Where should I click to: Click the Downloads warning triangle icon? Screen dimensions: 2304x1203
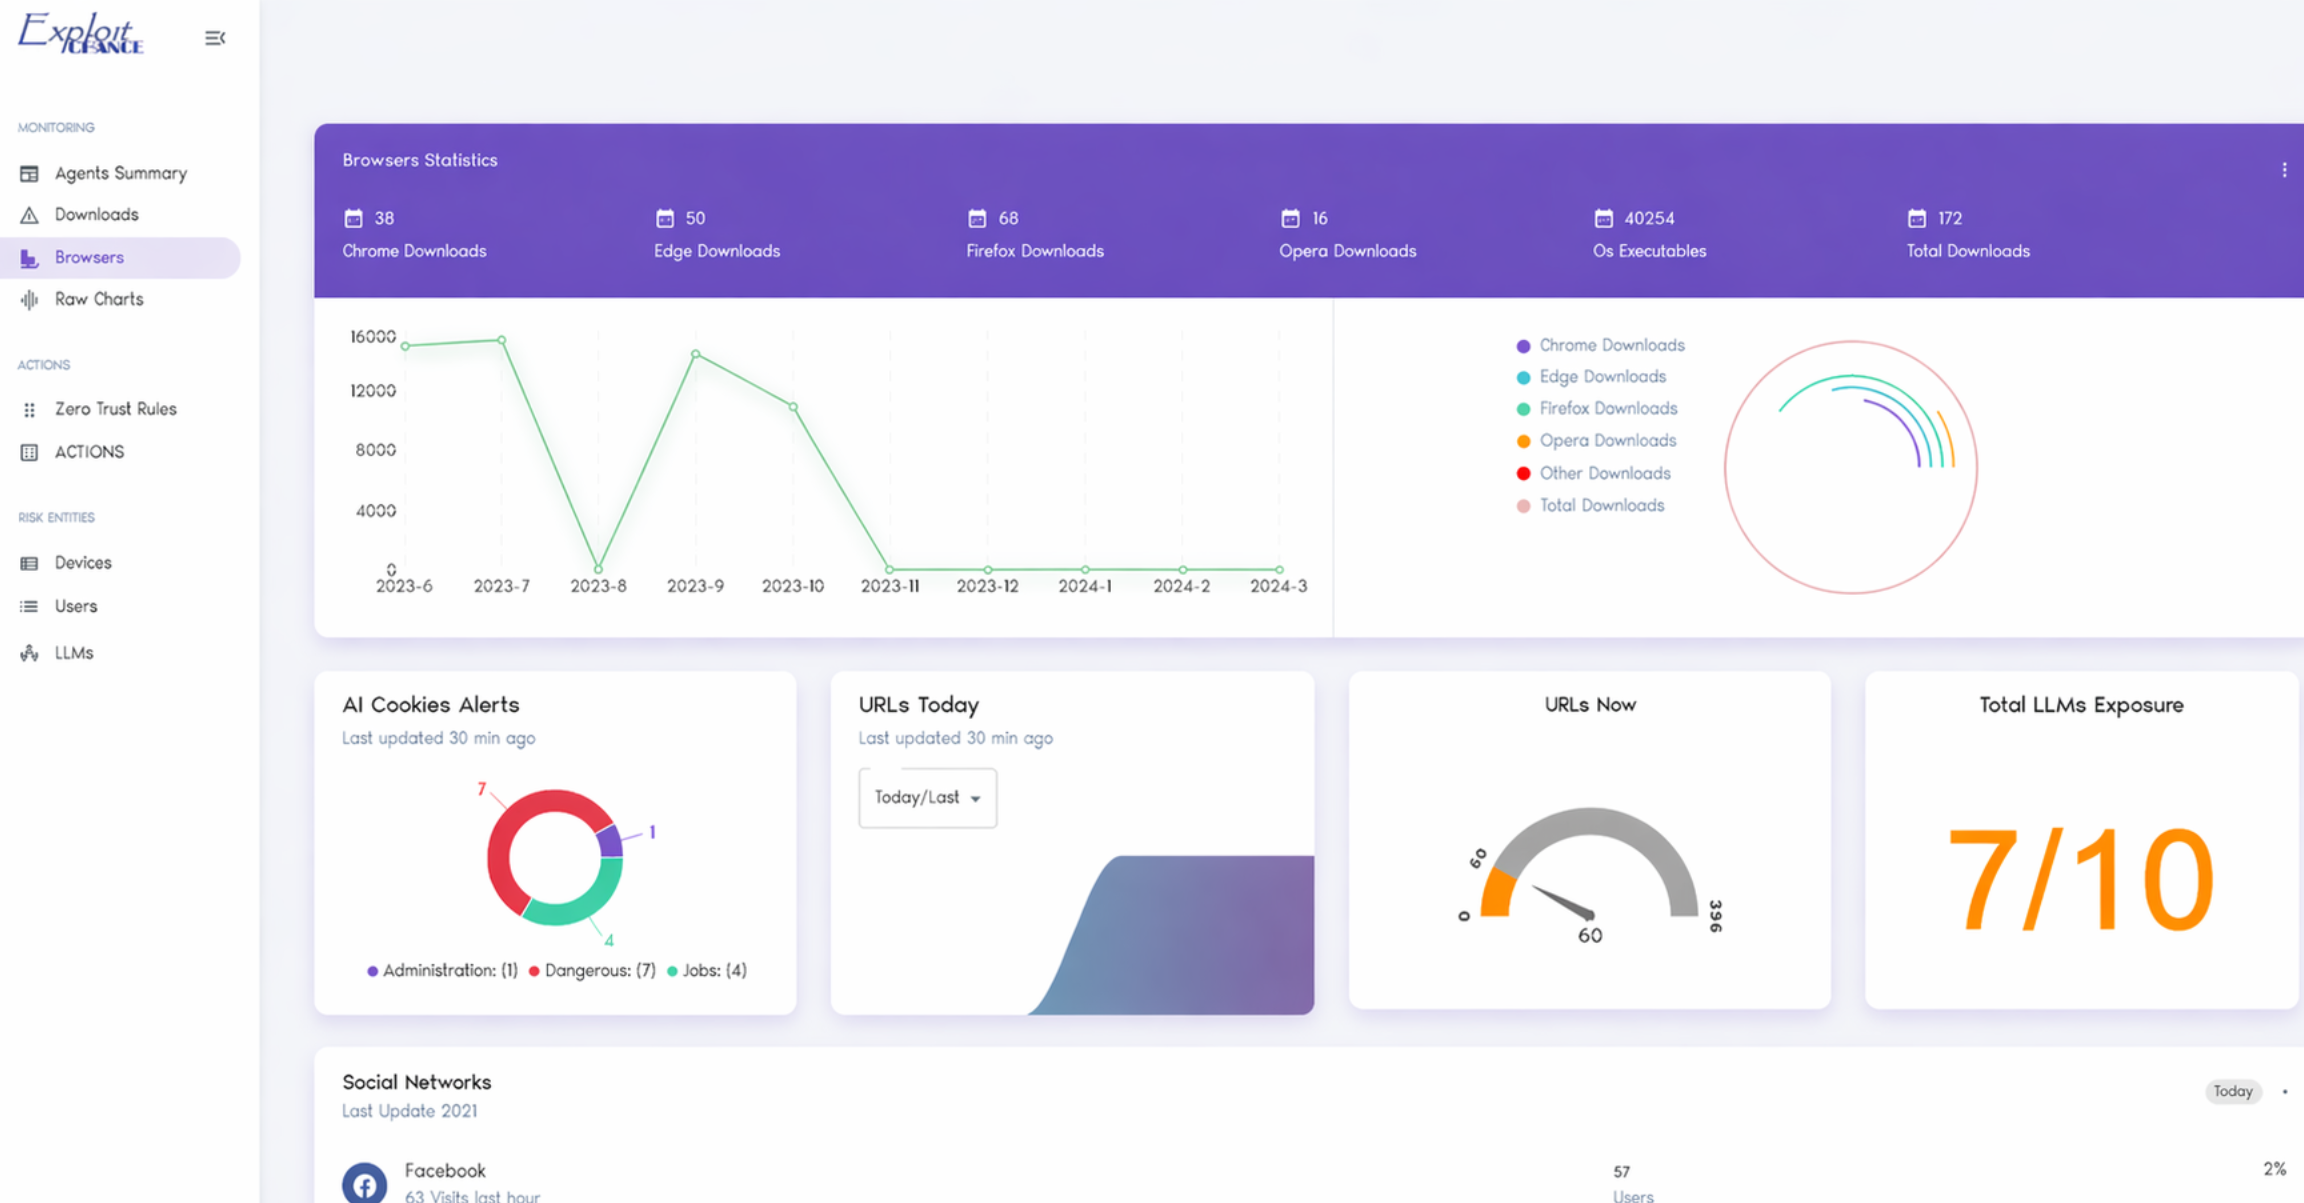point(29,215)
